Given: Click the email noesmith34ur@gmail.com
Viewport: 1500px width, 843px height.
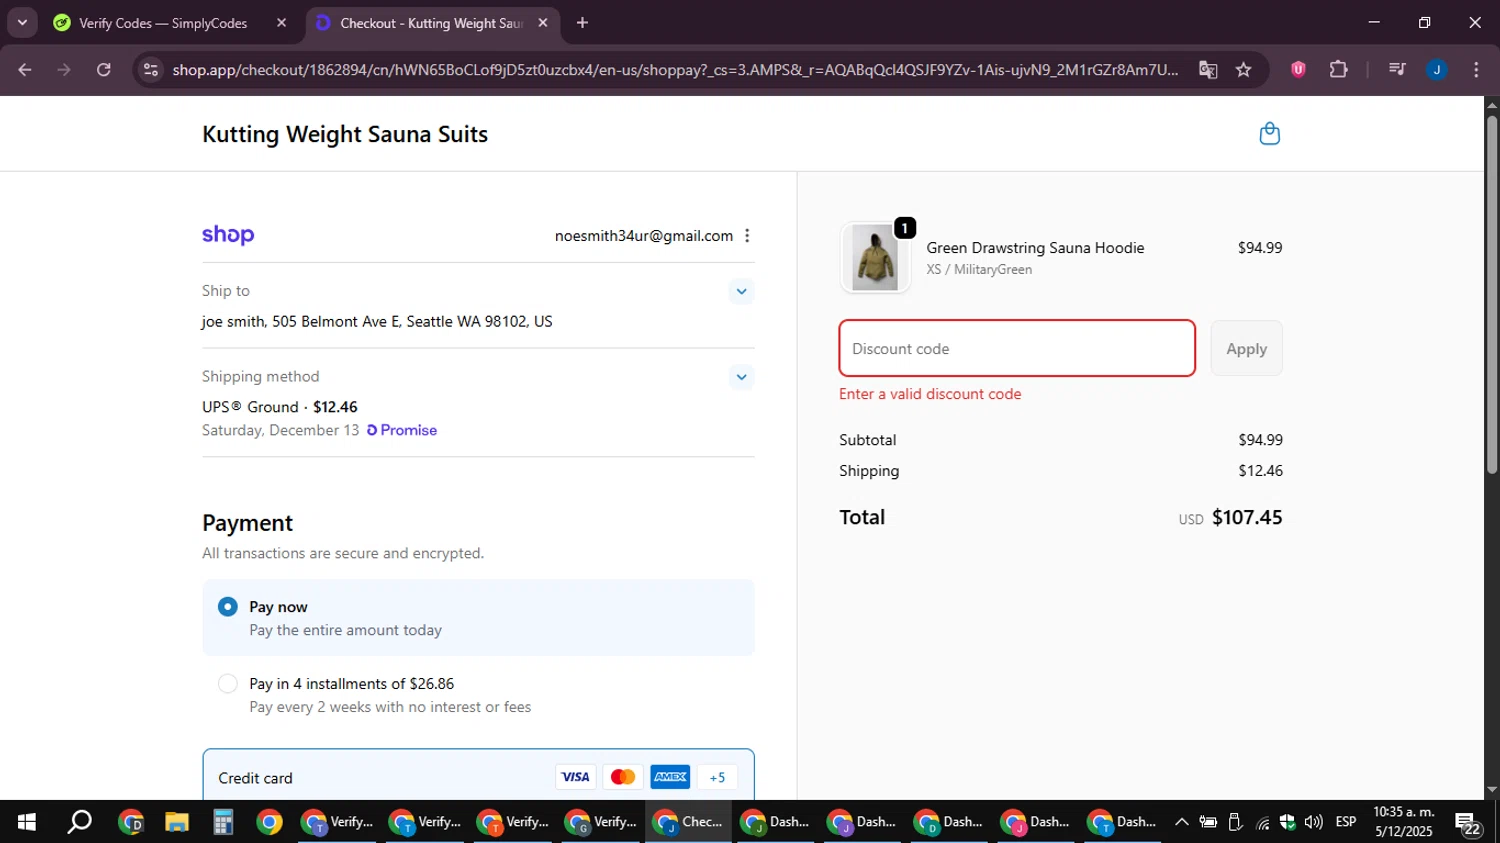Looking at the screenshot, I should 644,236.
